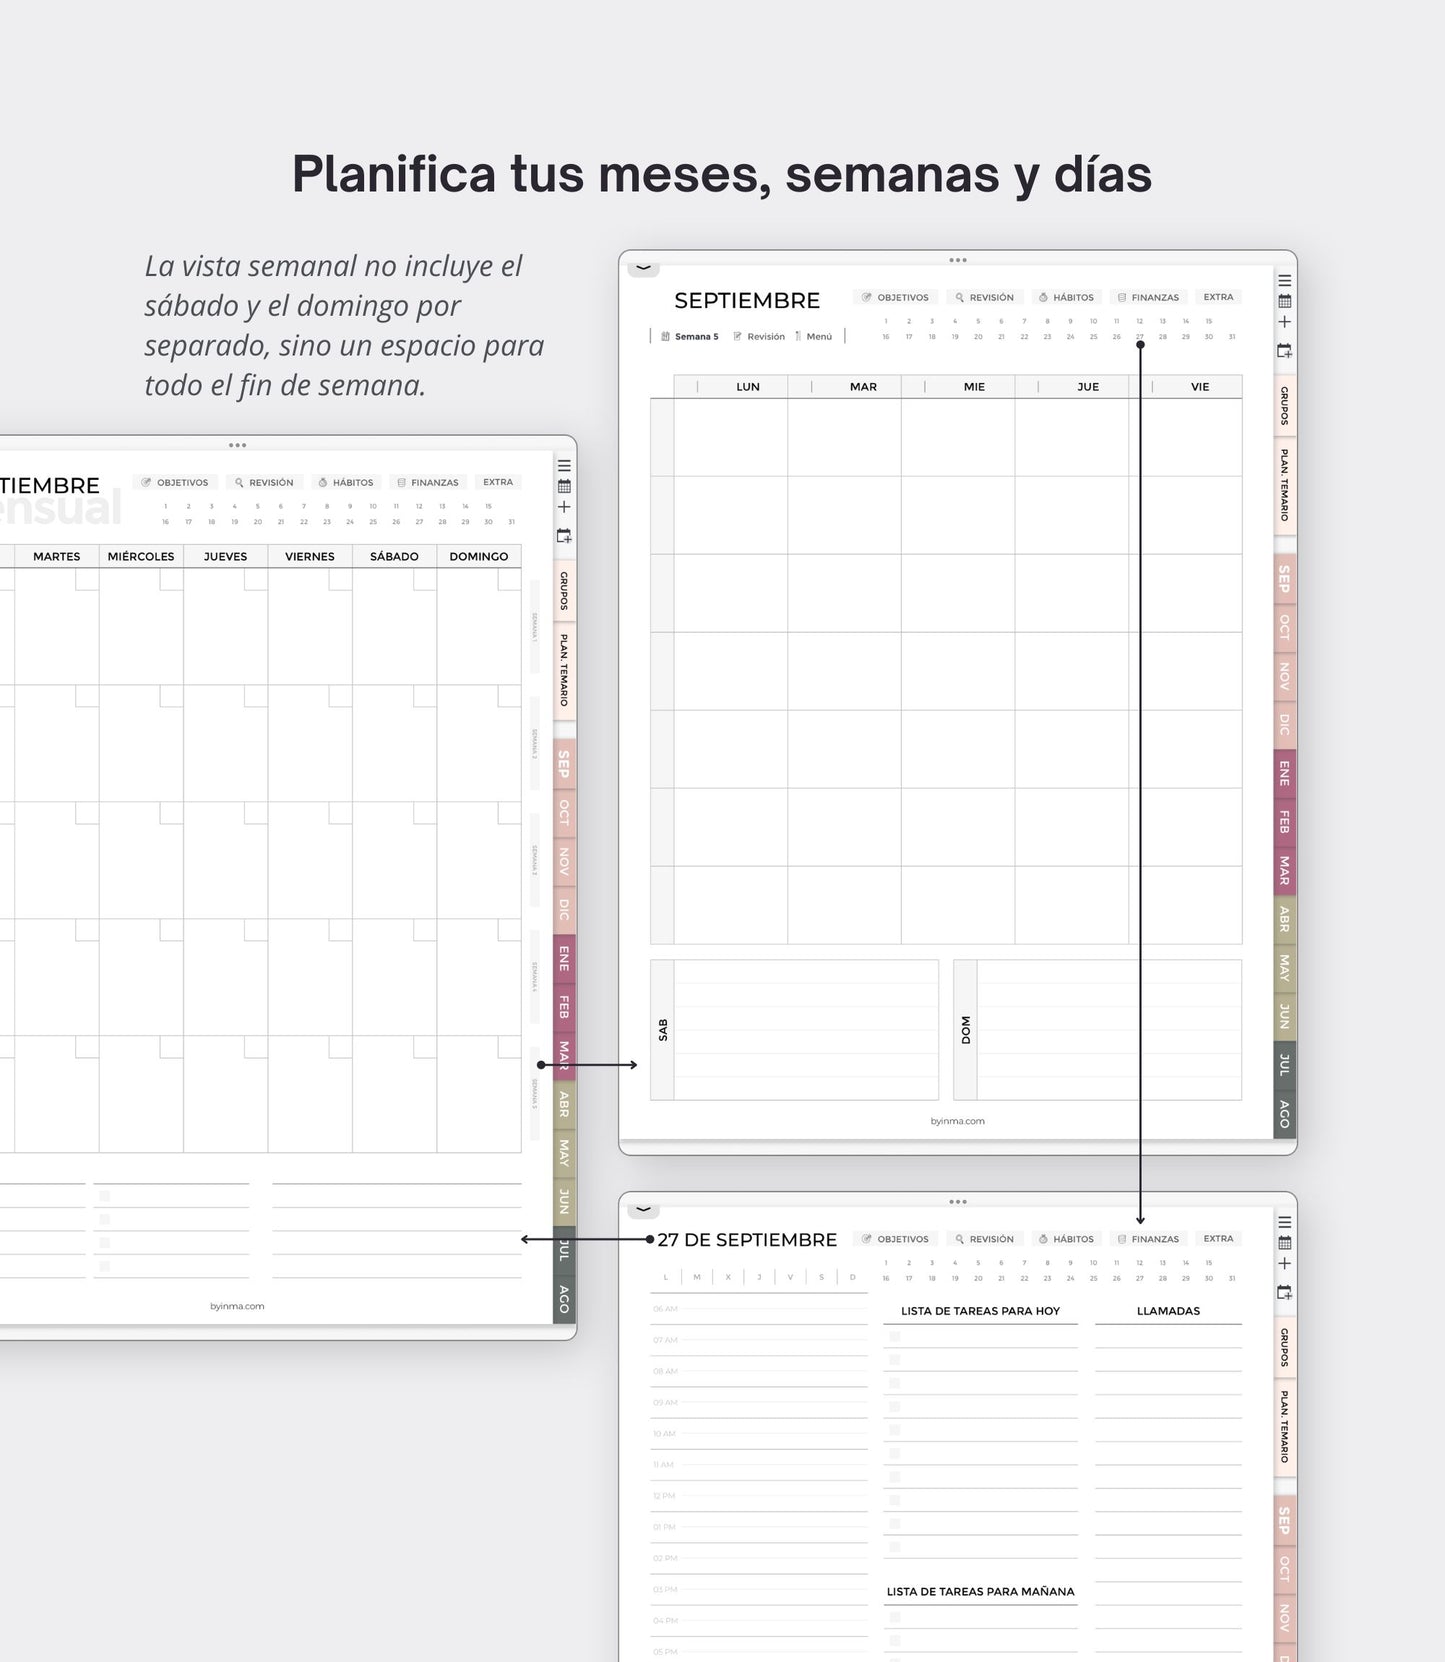Open EXTRA in the weekly planner header

1218,297
